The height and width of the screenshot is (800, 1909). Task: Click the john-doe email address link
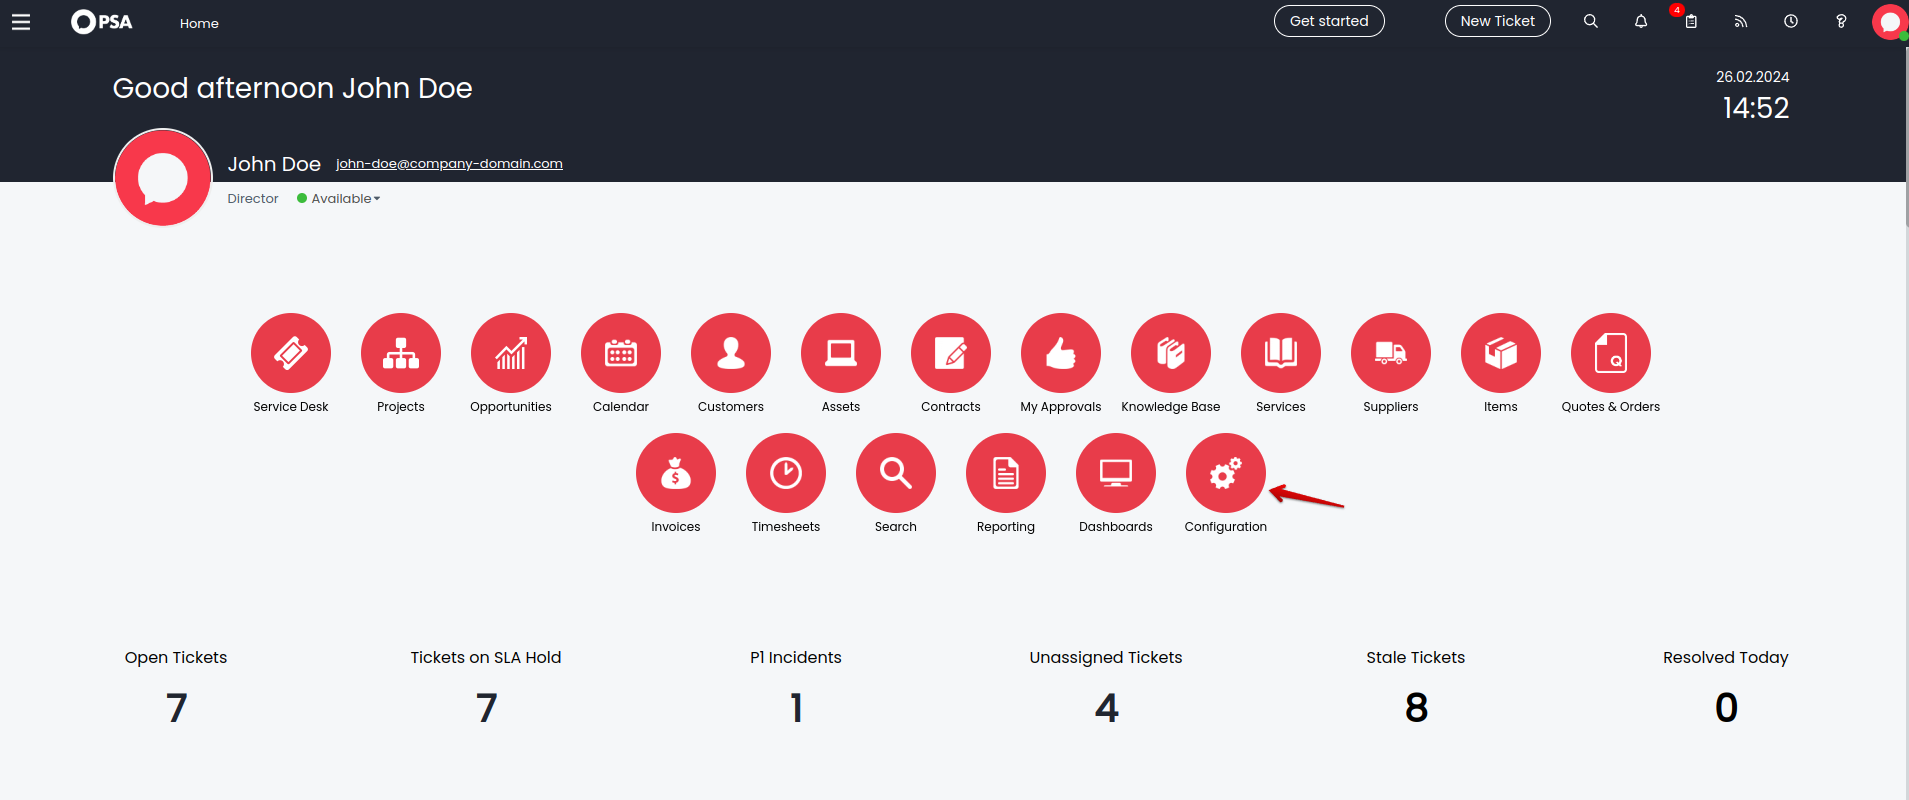click(449, 164)
